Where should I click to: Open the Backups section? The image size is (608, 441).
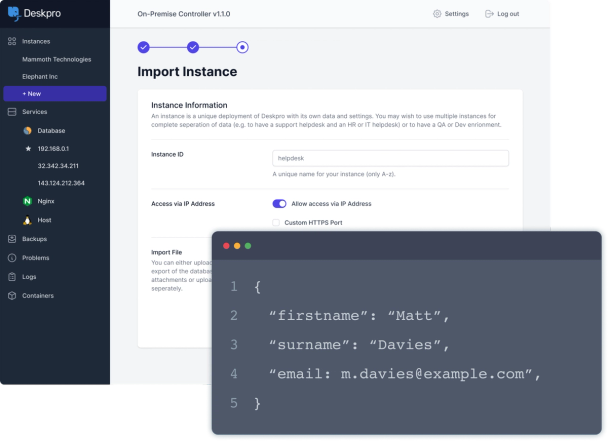pyautogui.click(x=35, y=239)
